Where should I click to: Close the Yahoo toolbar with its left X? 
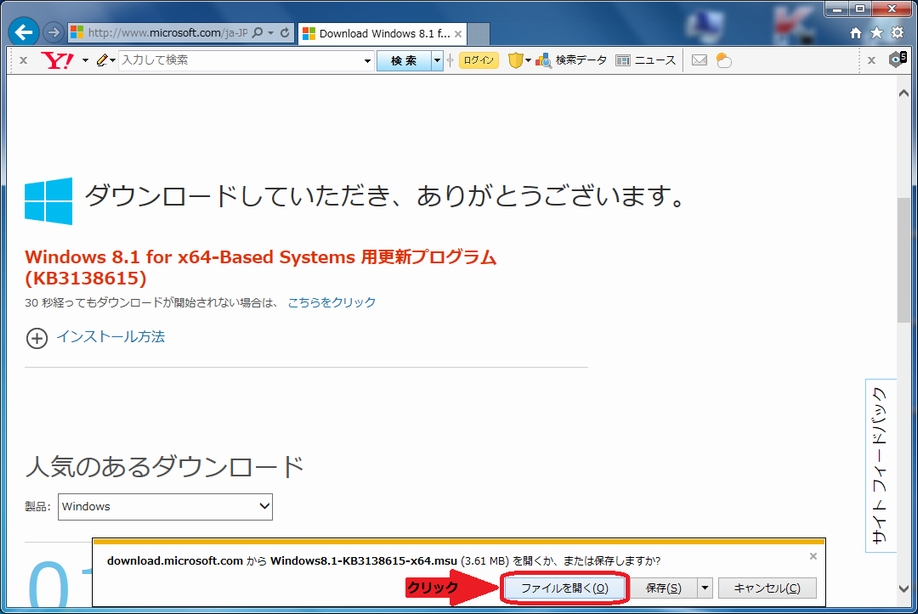coord(23,60)
